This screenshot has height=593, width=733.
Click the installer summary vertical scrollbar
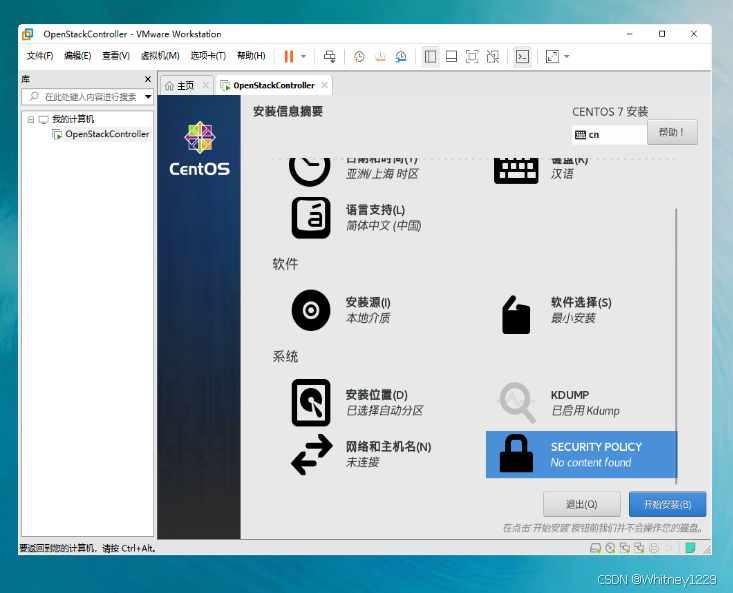(x=676, y=346)
